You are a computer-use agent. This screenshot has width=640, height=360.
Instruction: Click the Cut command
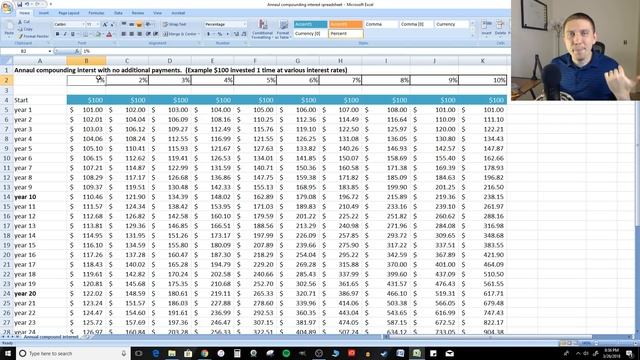pyautogui.click(x=24, y=22)
